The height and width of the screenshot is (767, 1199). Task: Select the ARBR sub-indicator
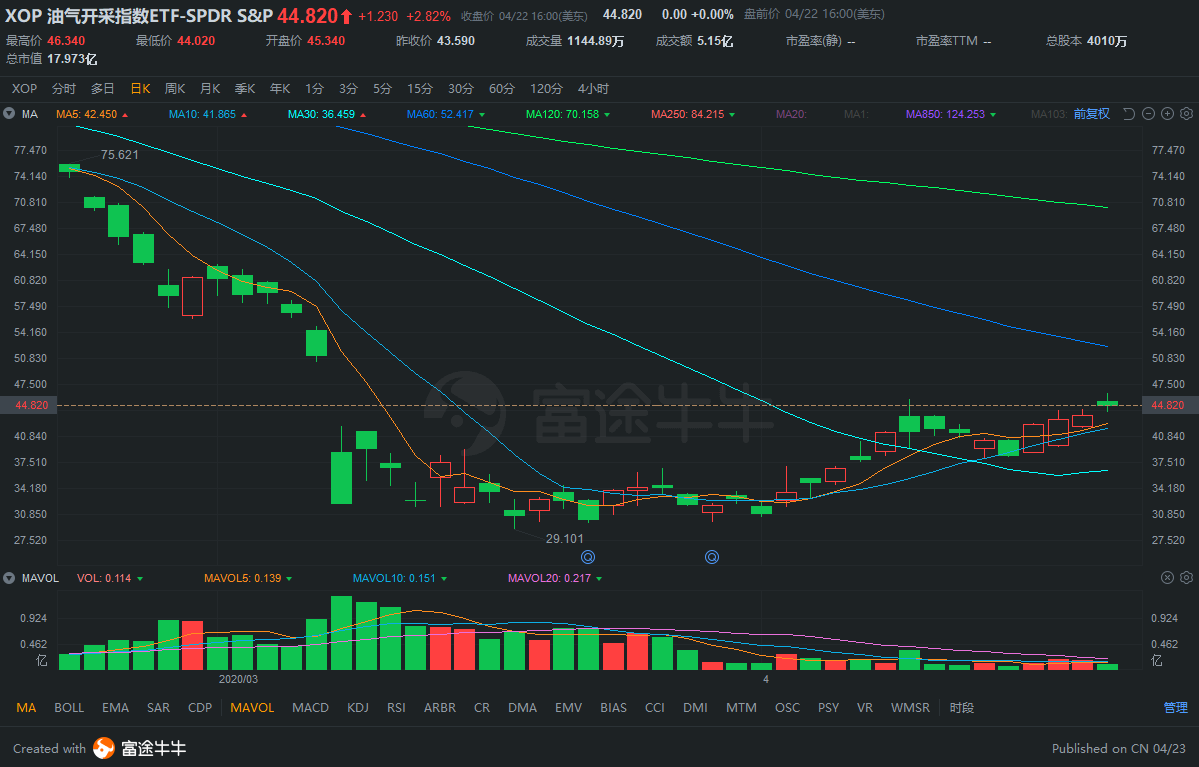pyautogui.click(x=440, y=707)
